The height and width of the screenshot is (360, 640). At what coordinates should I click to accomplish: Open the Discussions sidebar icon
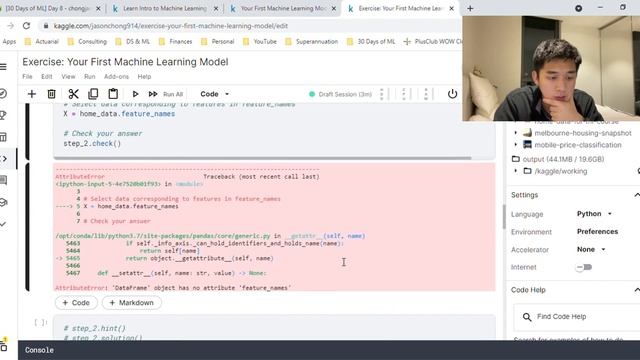point(3,180)
